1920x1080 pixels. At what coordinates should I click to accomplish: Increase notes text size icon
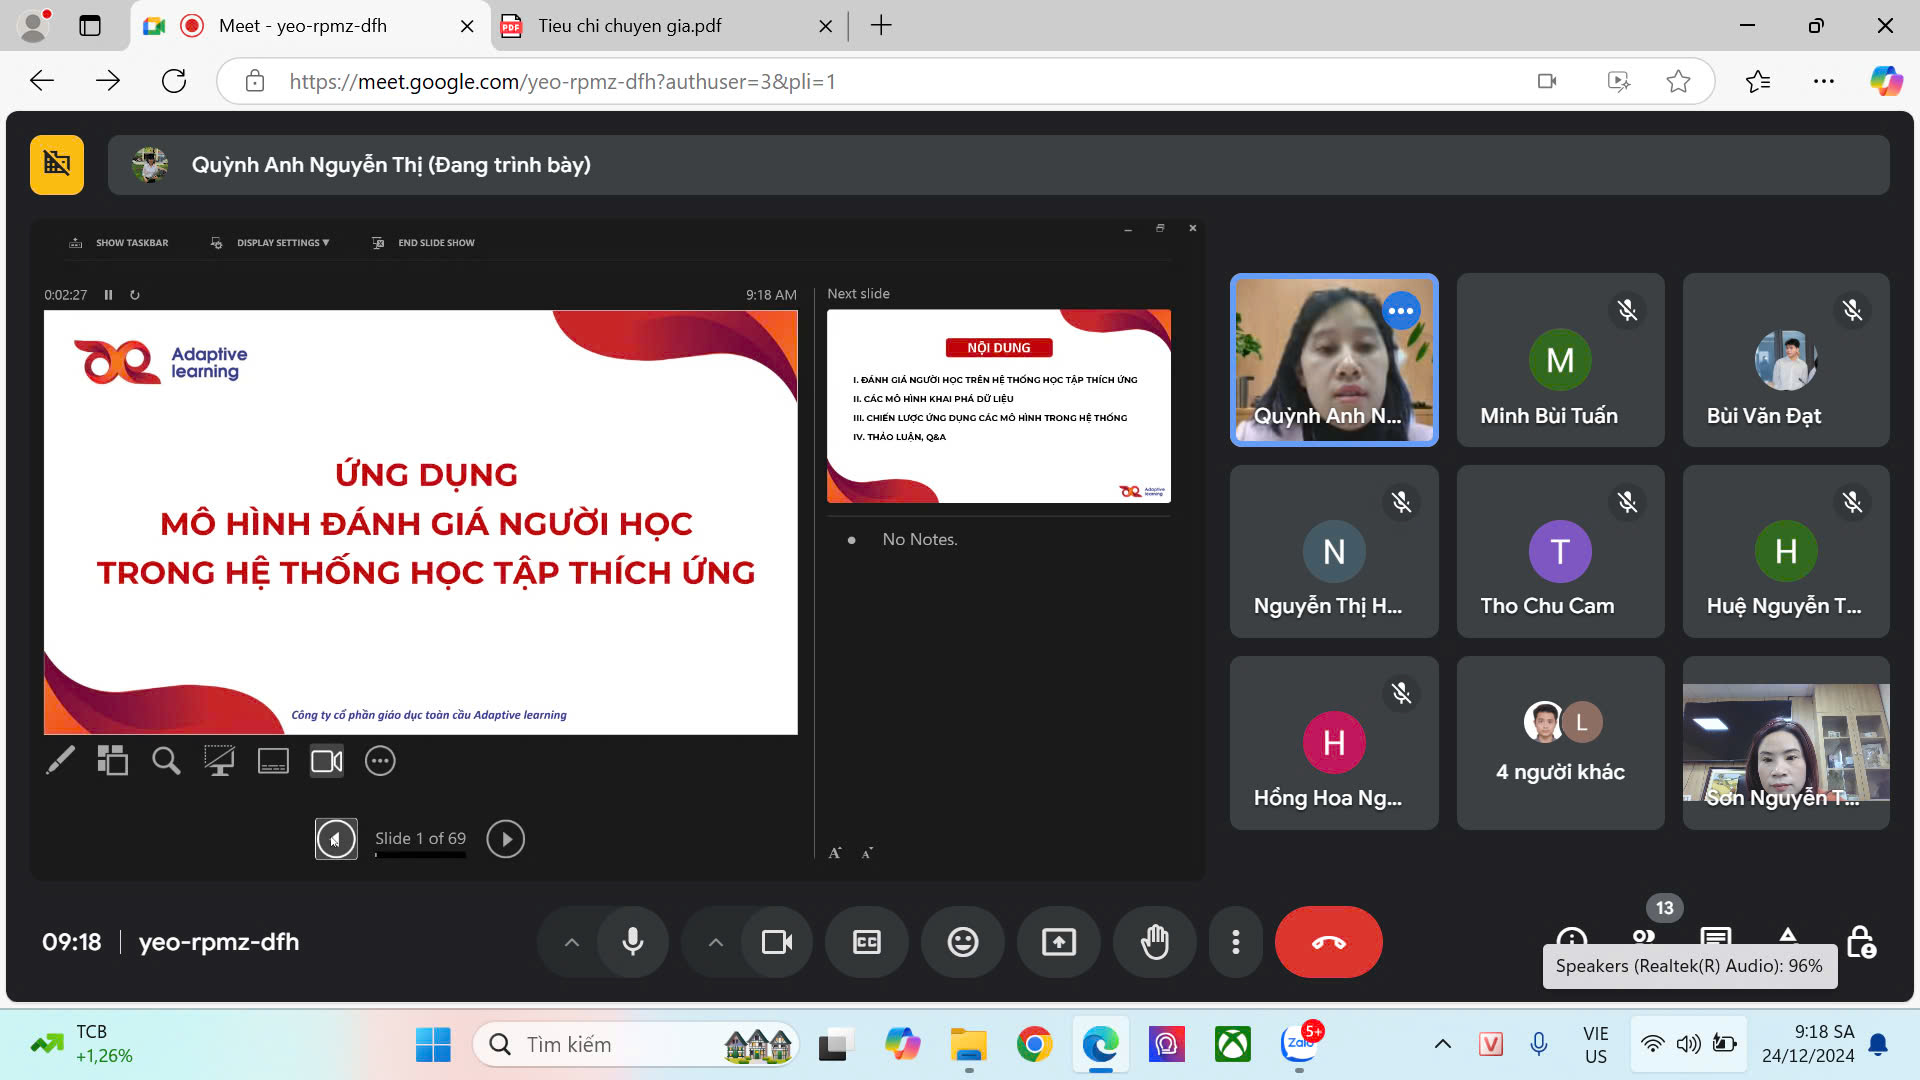pyautogui.click(x=835, y=853)
